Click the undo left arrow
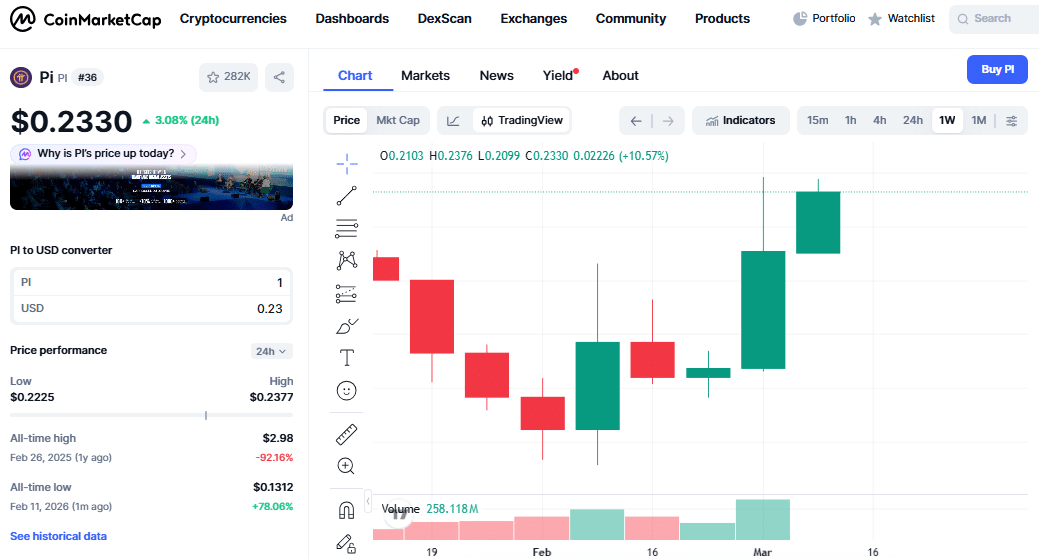This screenshot has width=1039, height=559. click(636, 121)
